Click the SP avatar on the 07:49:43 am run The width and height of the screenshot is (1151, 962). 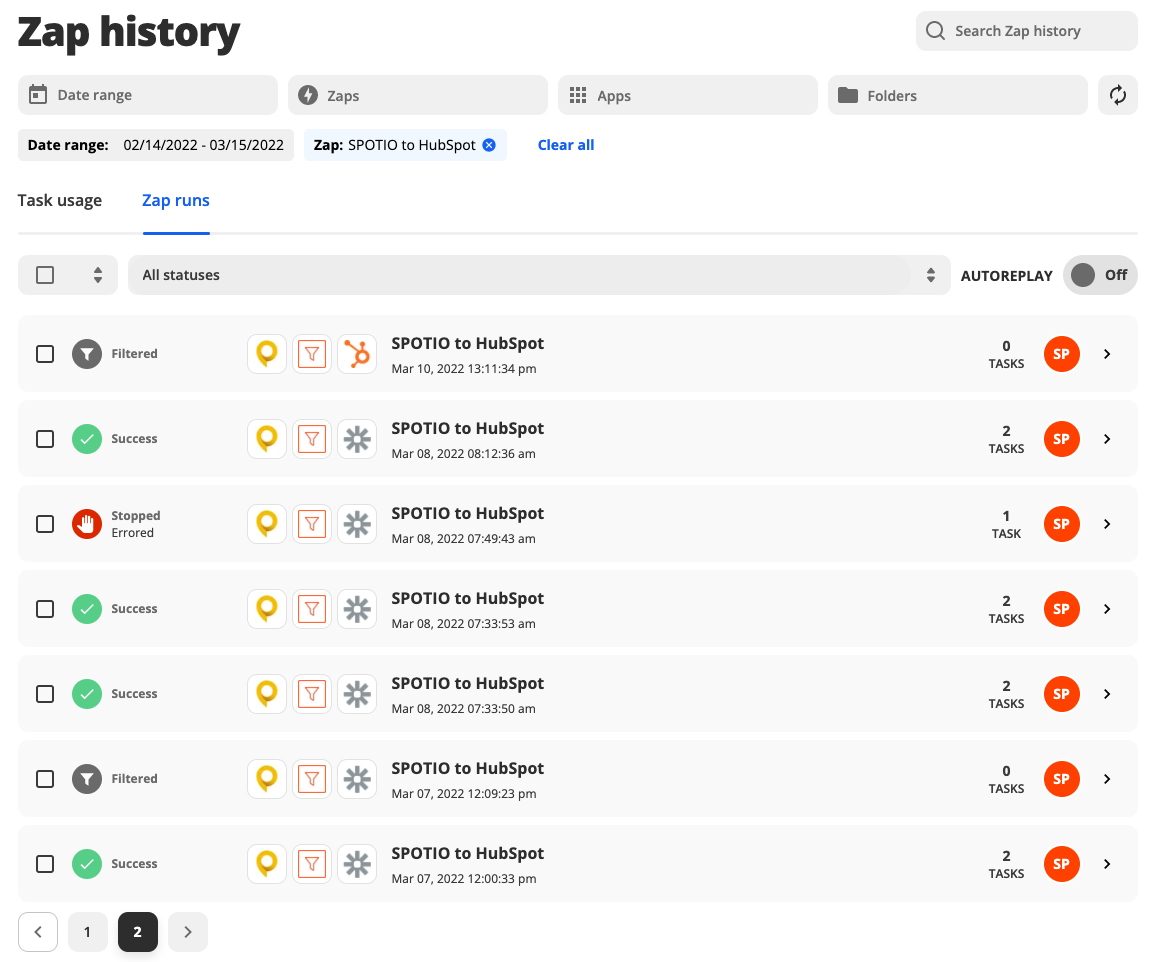pyautogui.click(x=1061, y=525)
